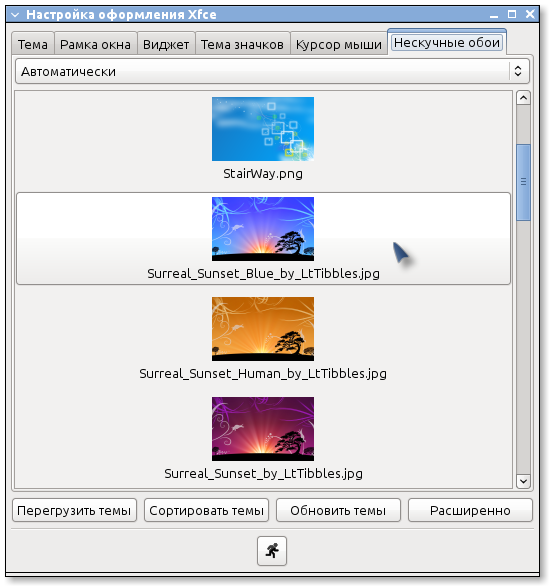
Task: Click the Обновить темы button
Action: tap(338, 510)
